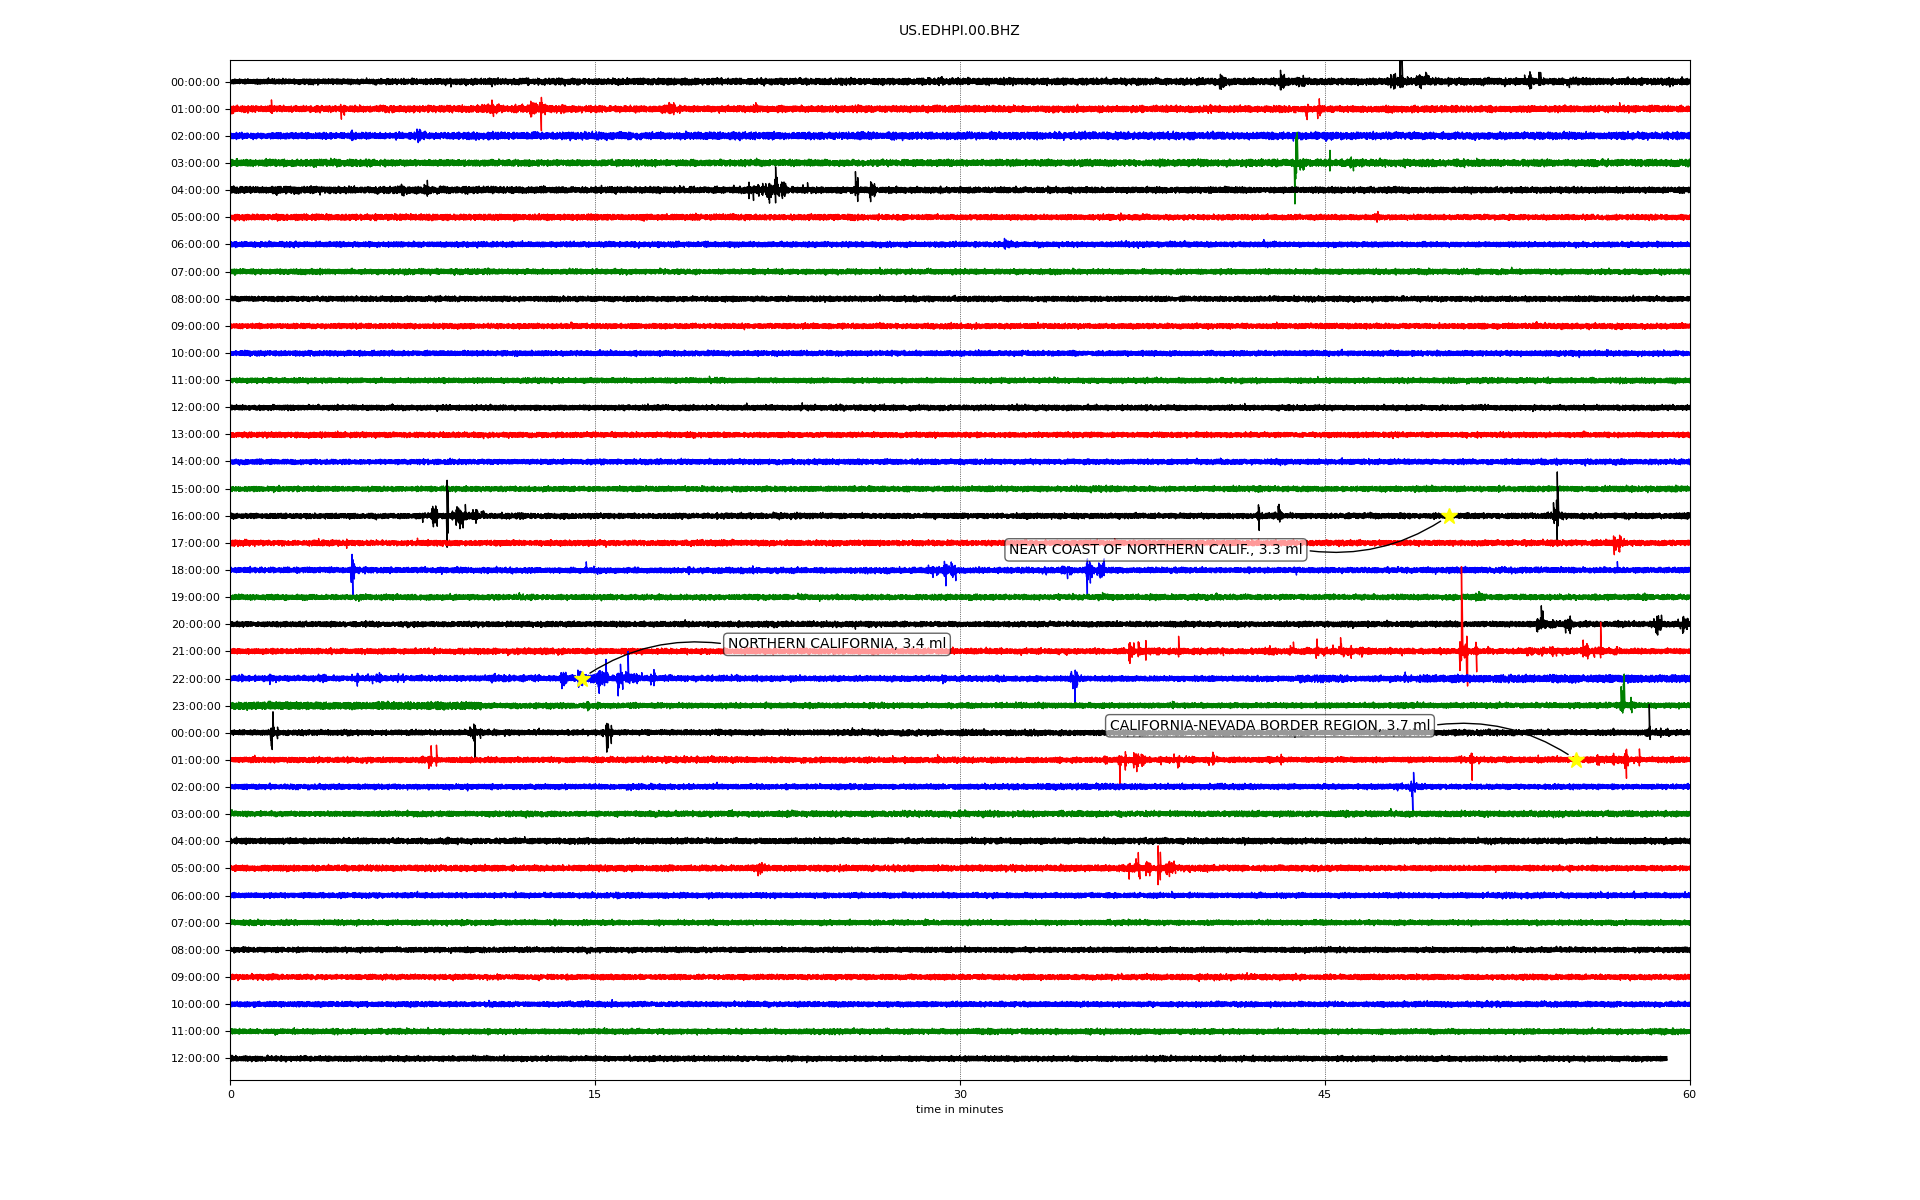Select the CALIFORNIA-NEVADA BORDER REGION, 3.7 ml annotation
The width and height of the screenshot is (1920, 1200).
[1270, 726]
